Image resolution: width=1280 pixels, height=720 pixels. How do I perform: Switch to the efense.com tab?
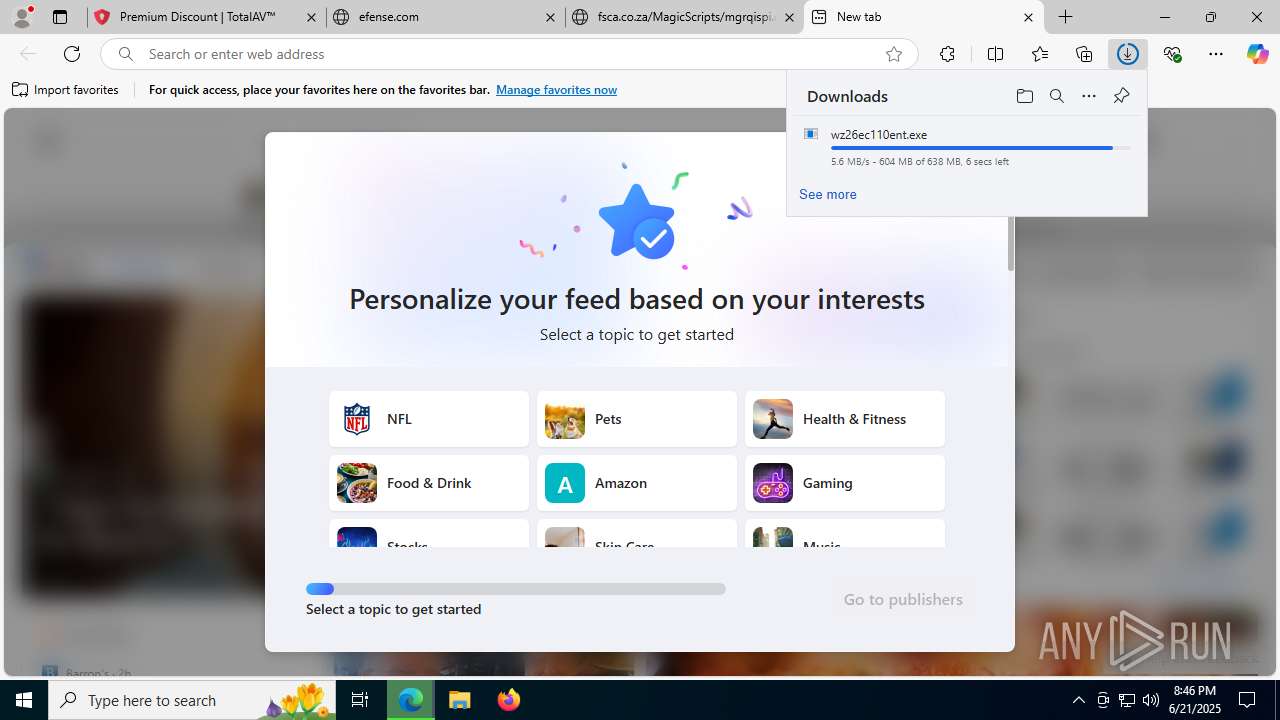click(x=444, y=17)
